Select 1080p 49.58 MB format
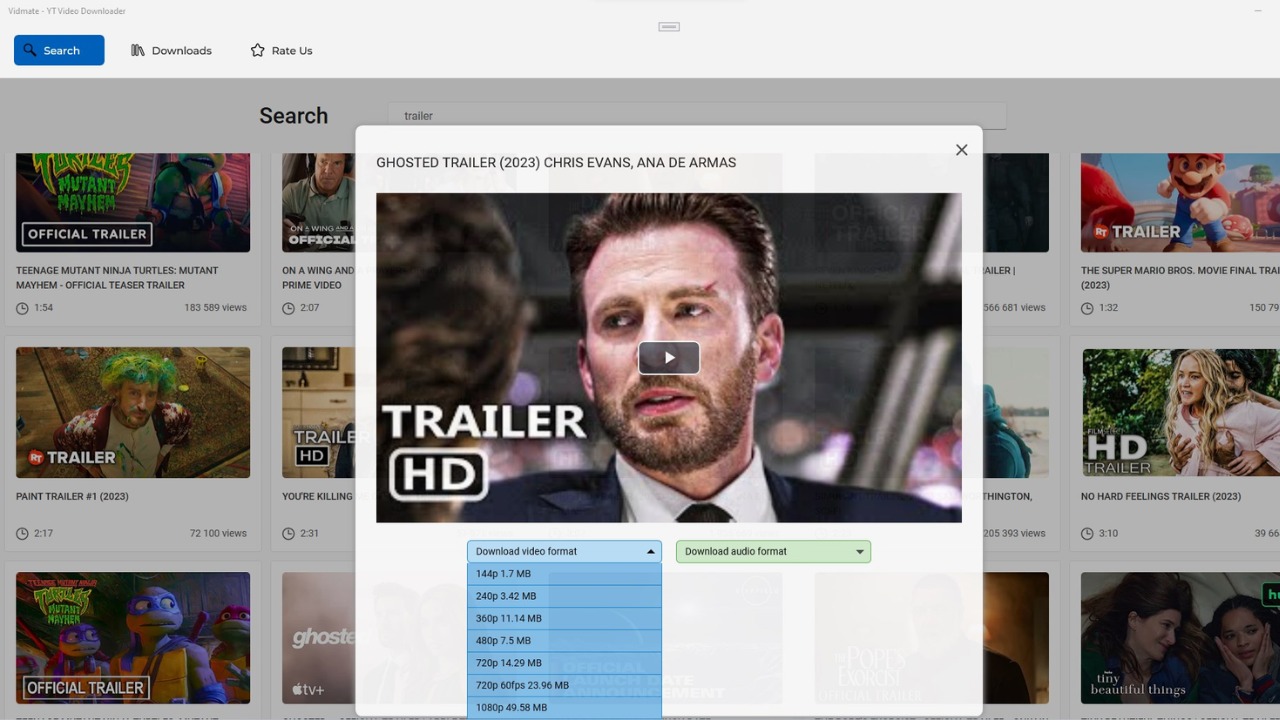The image size is (1280, 720). (564, 707)
